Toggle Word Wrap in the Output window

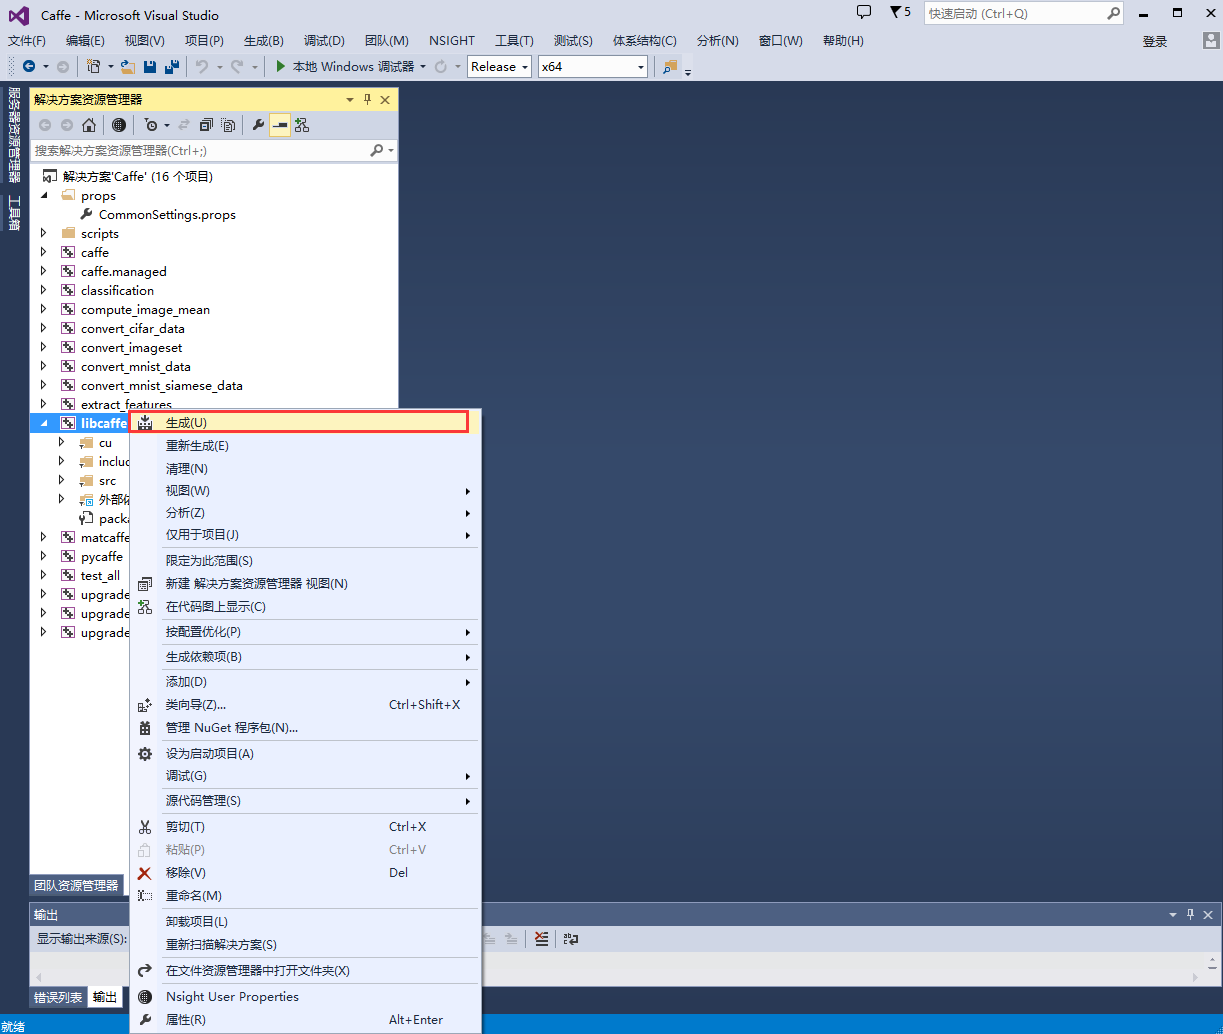570,939
